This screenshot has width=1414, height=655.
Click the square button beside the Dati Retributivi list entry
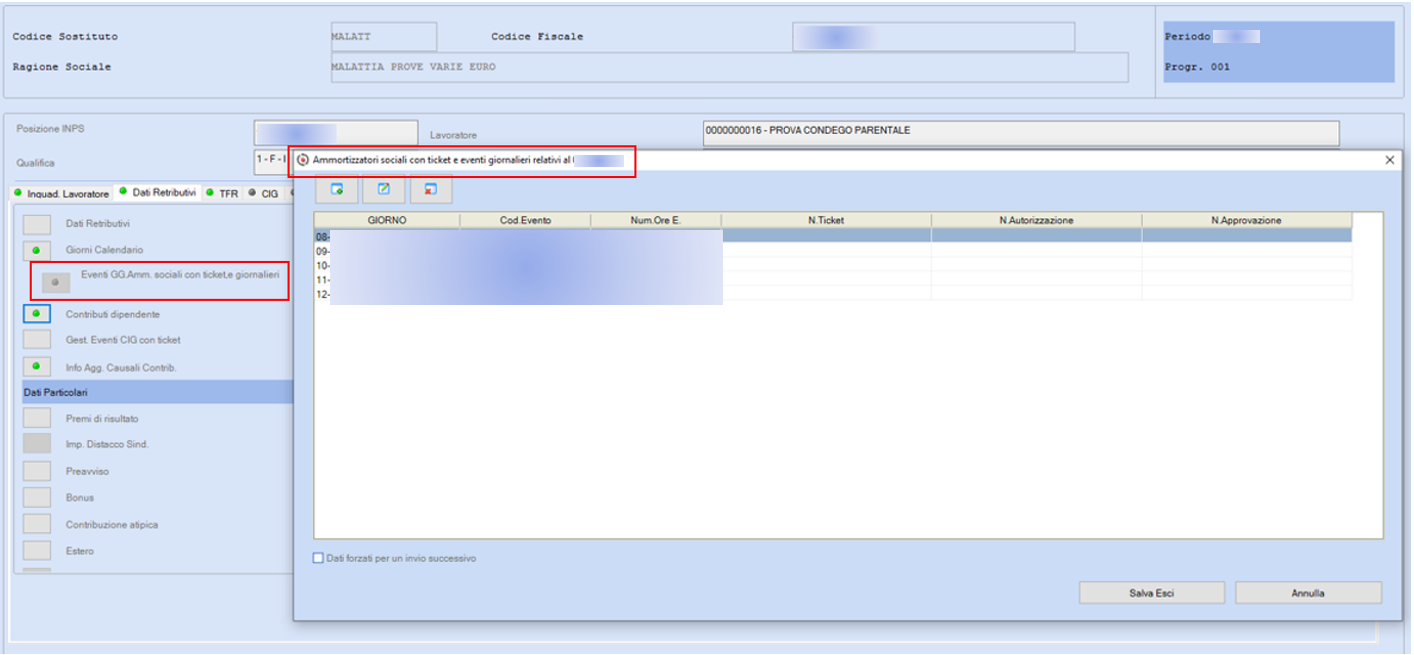point(37,224)
